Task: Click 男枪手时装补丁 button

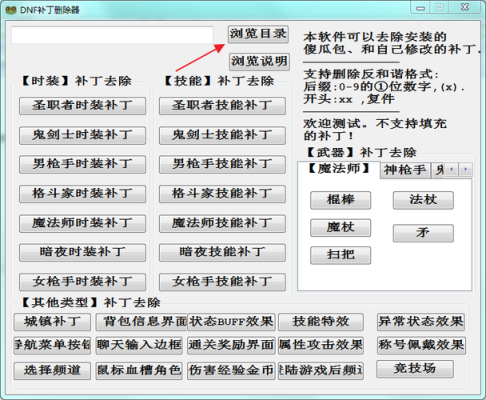Action: (82, 164)
